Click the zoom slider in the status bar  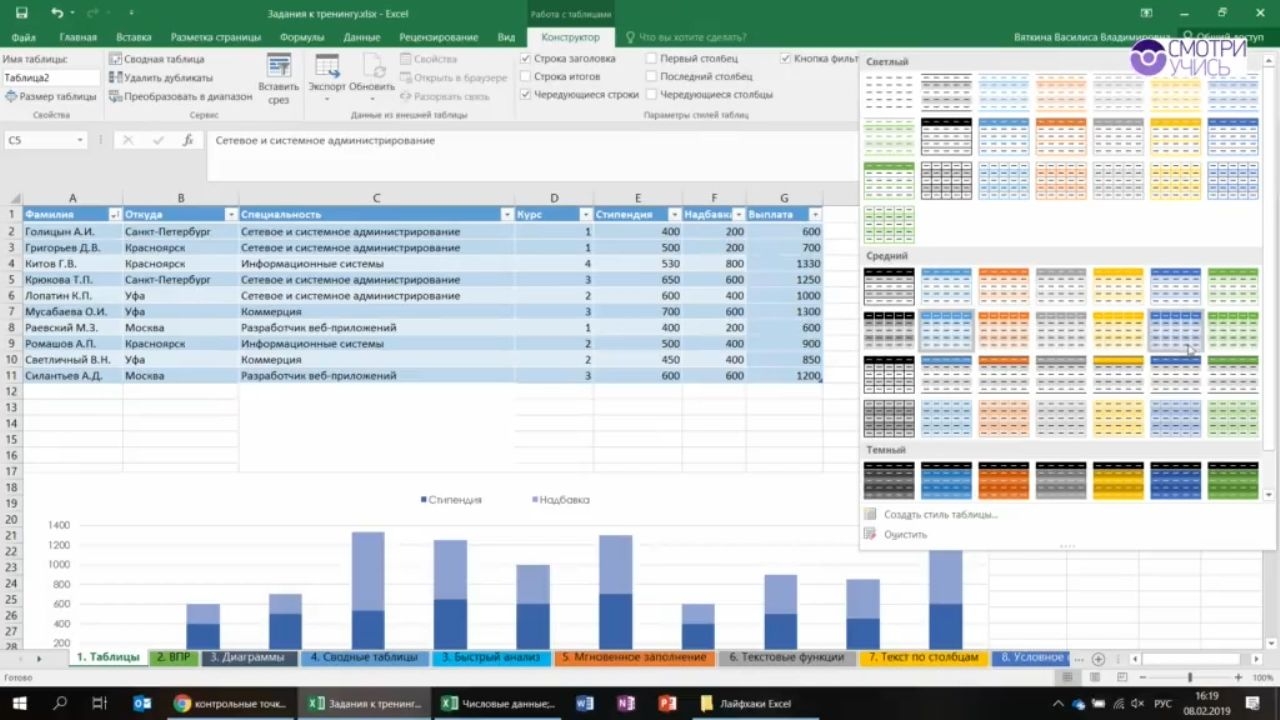(1190, 678)
